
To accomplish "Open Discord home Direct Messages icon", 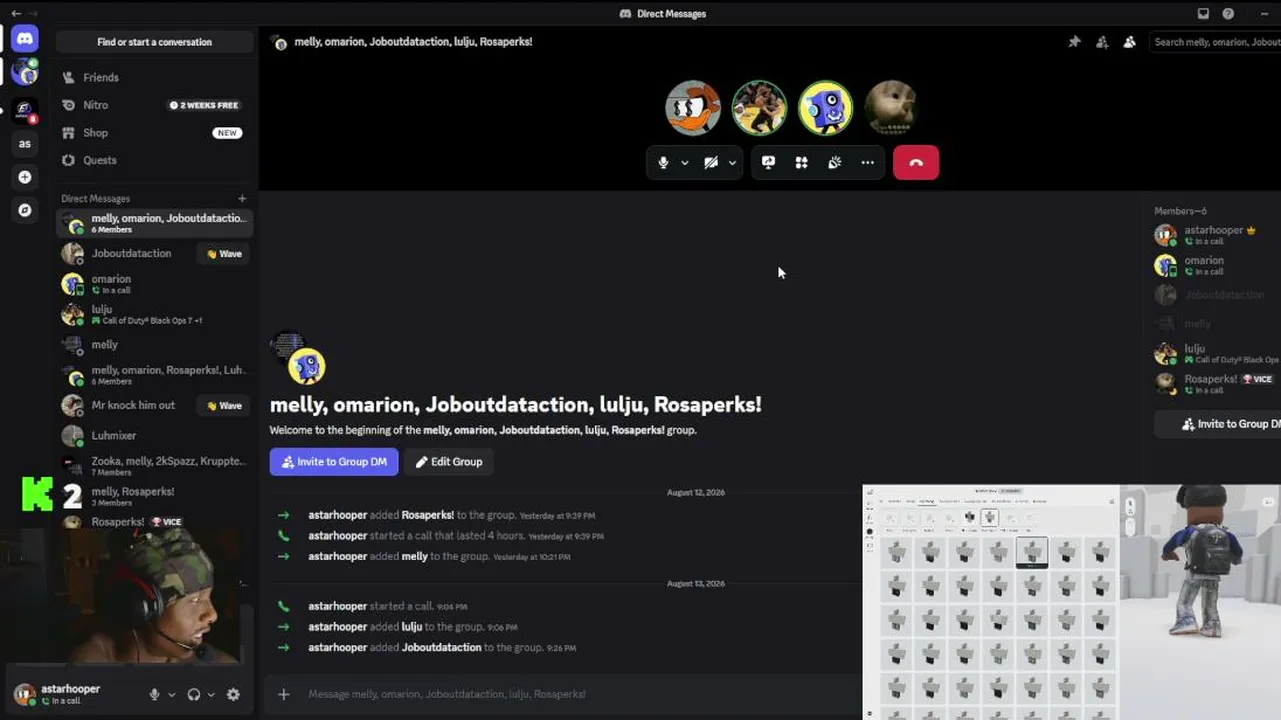I will [25, 39].
